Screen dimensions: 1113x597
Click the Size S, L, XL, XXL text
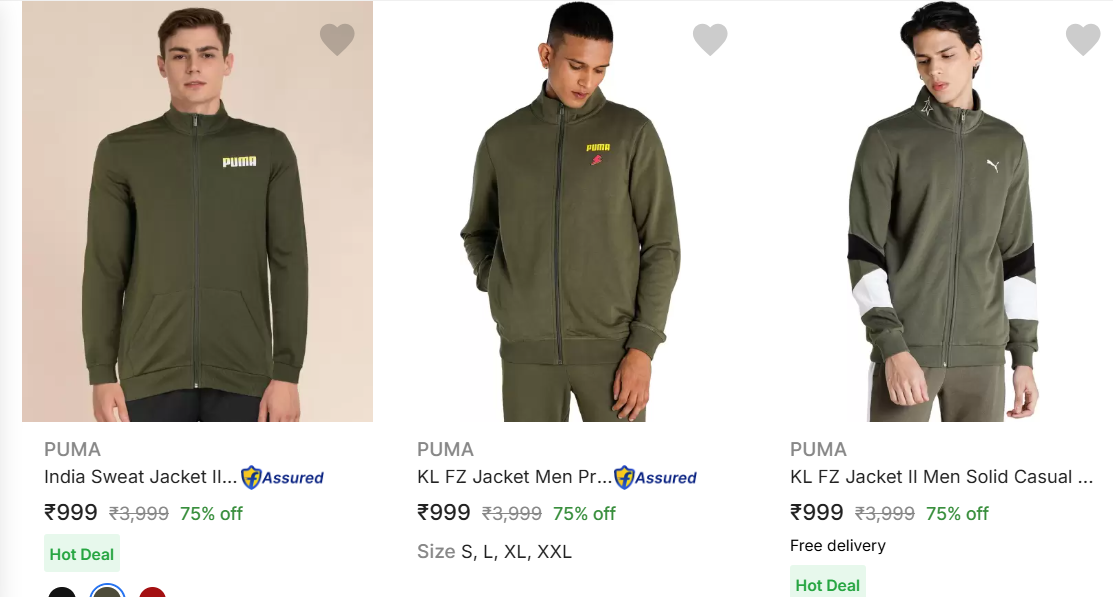(x=494, y=551)
